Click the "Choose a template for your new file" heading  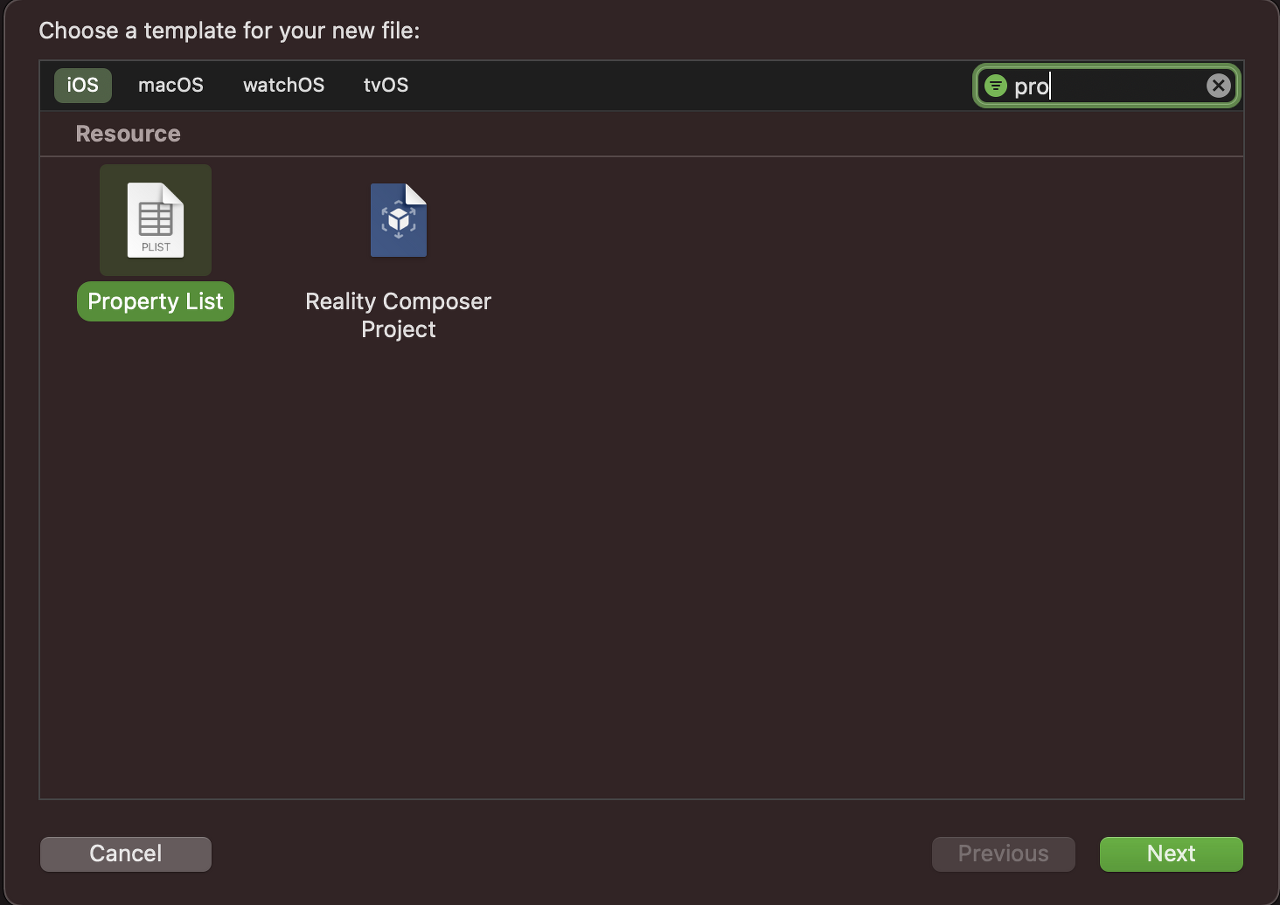(229, 31)
